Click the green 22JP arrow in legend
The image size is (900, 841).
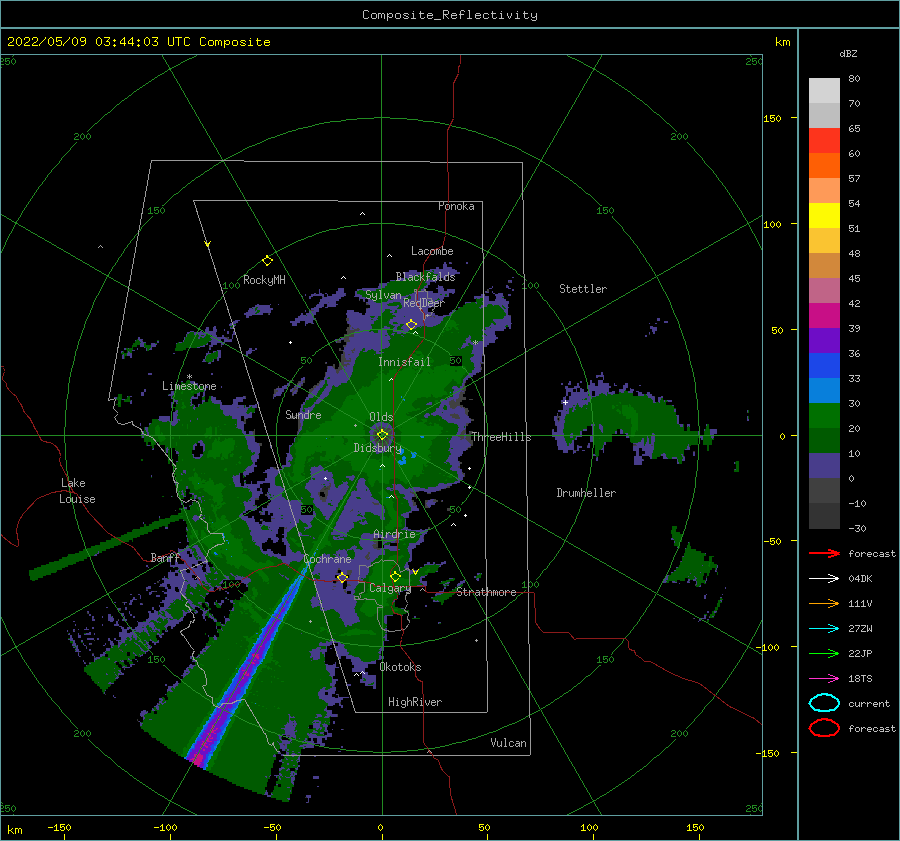(824, 653)
